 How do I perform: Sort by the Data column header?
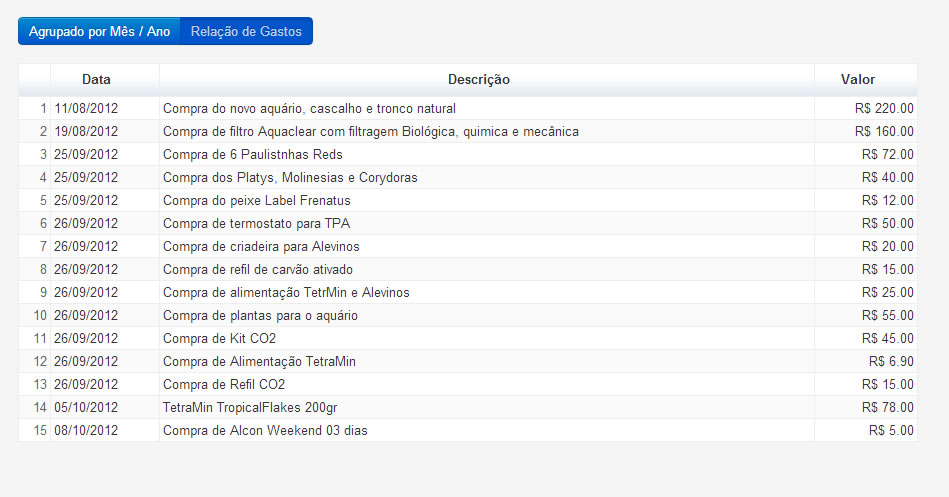pos(105,80)
